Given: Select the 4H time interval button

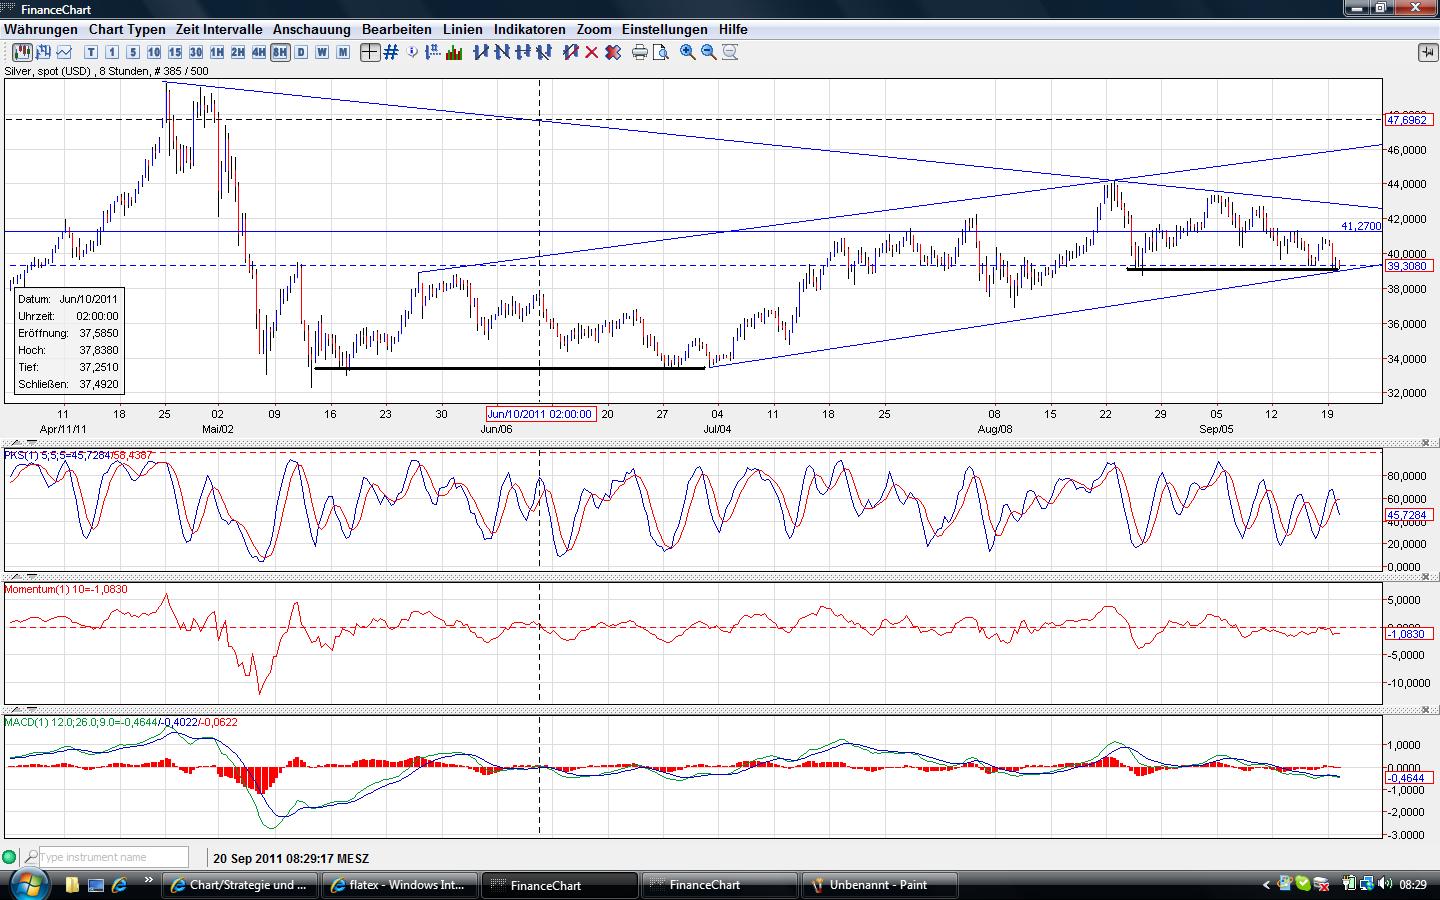Looking at the screenshot, I should point(259,52).
